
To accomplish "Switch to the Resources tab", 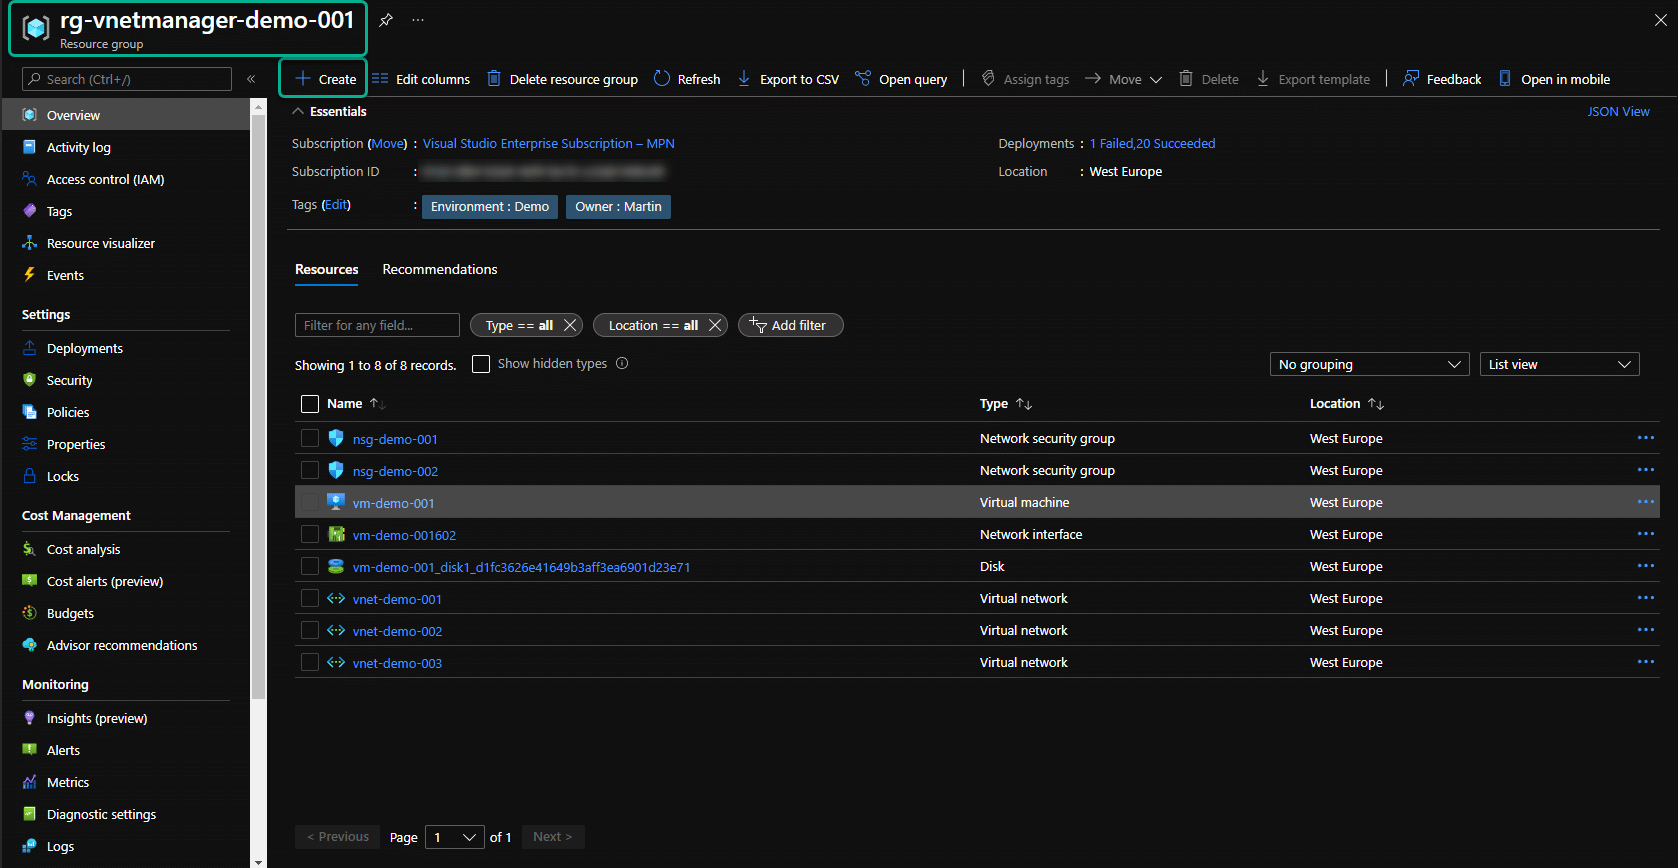I will pos(326,270).
